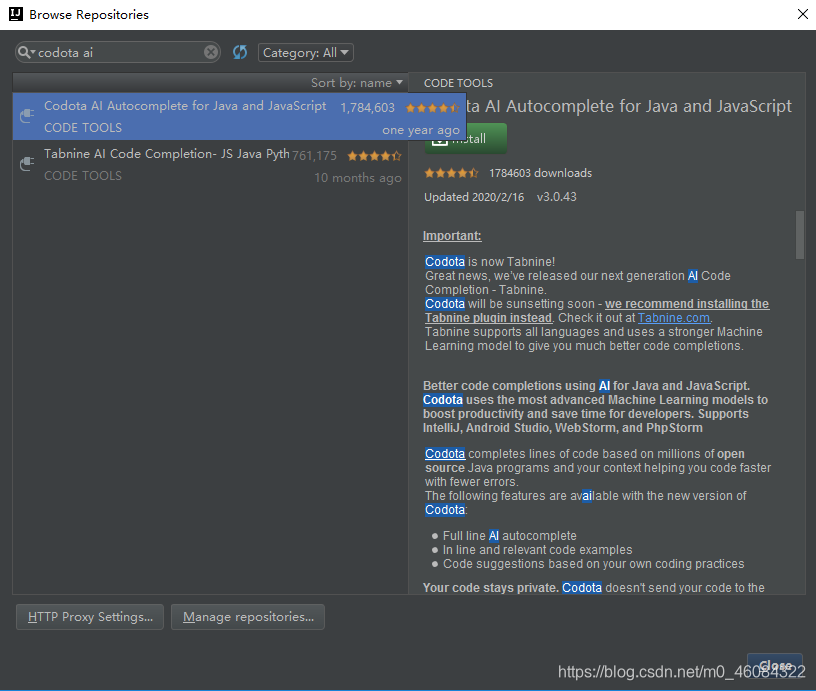Reload the plugin list
This screenshot has height=691, width=816.
[x=240, y=52]
